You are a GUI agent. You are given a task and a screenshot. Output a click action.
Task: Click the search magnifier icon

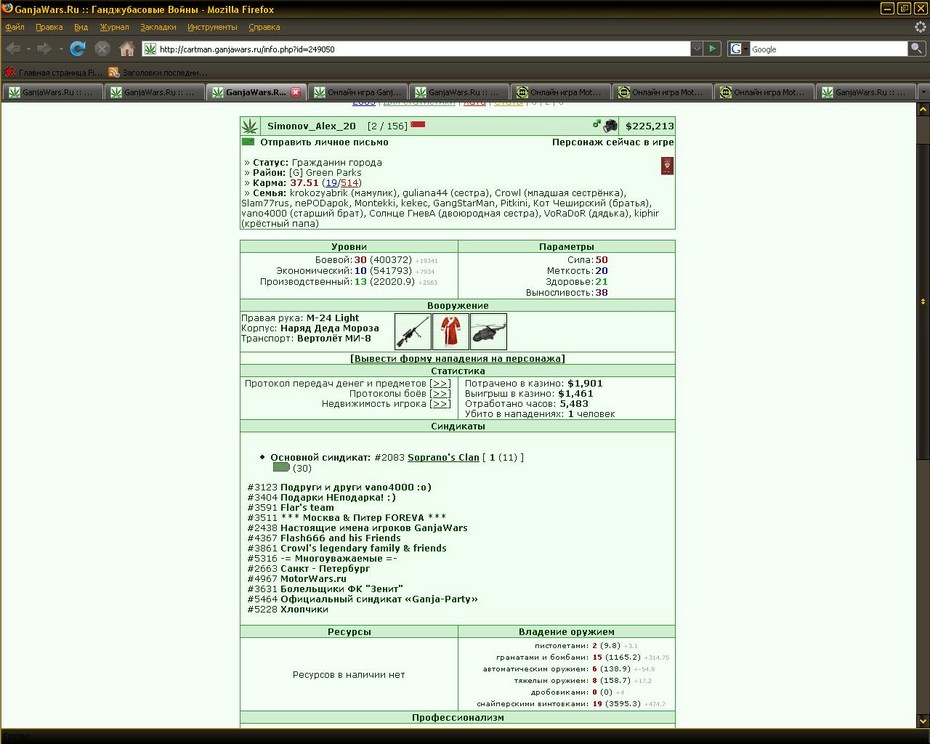pyautogui.click(x=916, y=49)
